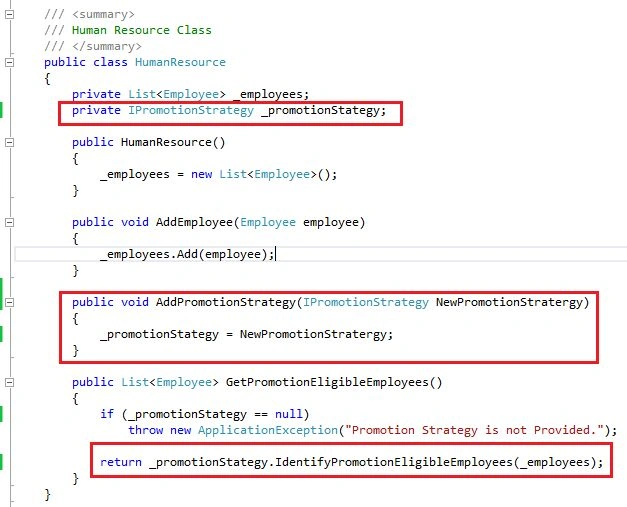Click NewPromotionStratergy parameter in method signature

[509, 302]
